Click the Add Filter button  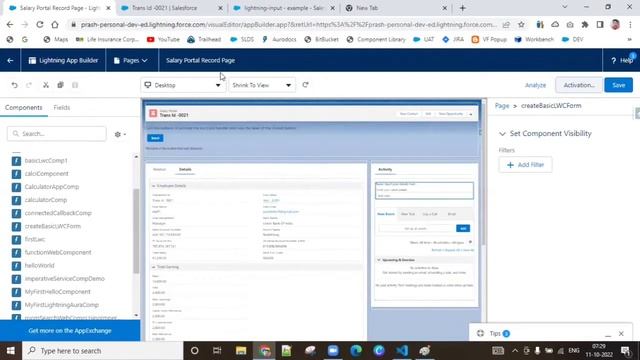tap(525, 165)
